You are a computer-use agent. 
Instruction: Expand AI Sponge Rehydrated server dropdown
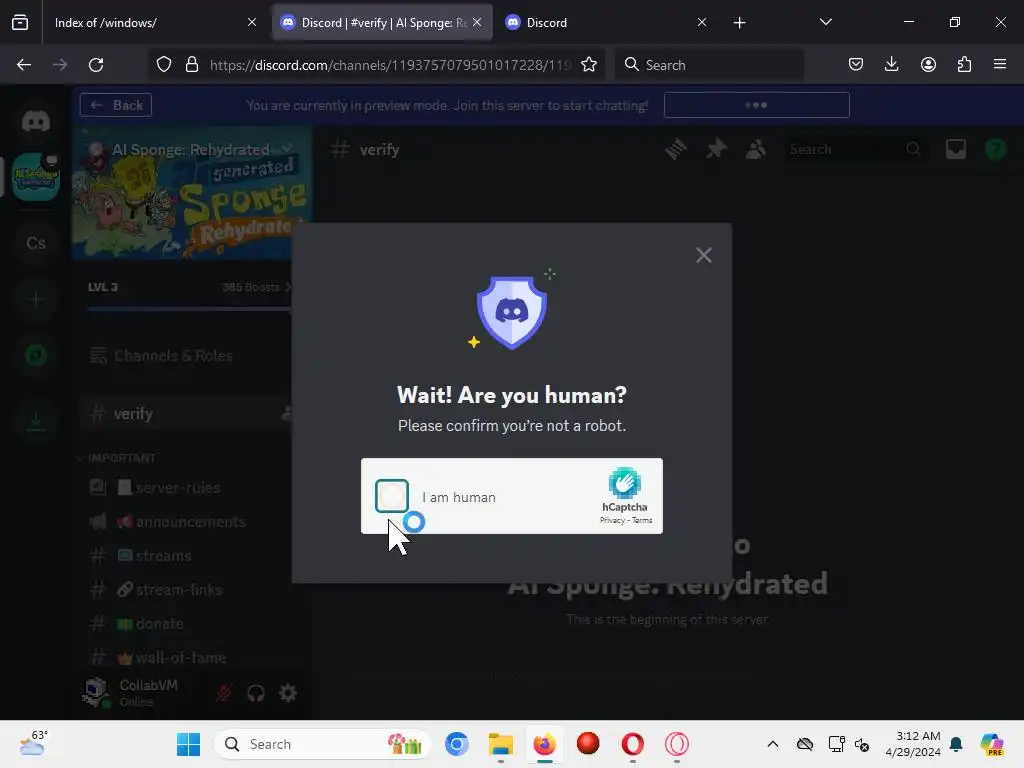click(x=287, y=150)
